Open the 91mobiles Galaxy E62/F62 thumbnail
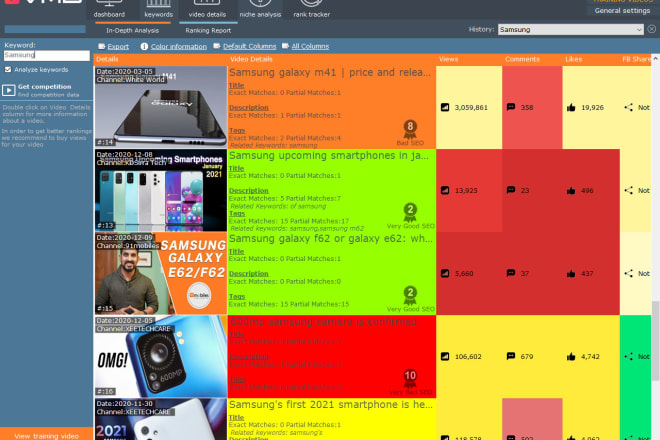 point(161,273)
